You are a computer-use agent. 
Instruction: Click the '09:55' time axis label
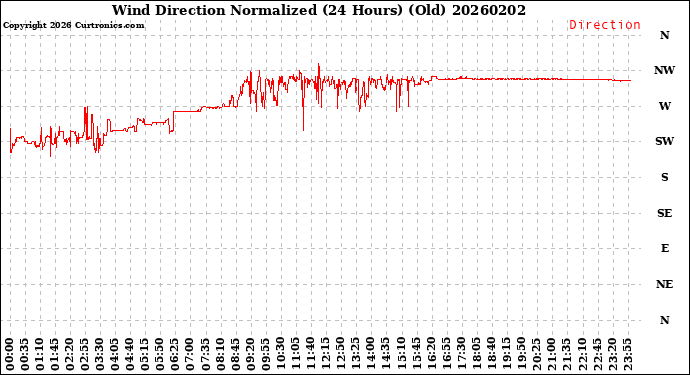266,355
